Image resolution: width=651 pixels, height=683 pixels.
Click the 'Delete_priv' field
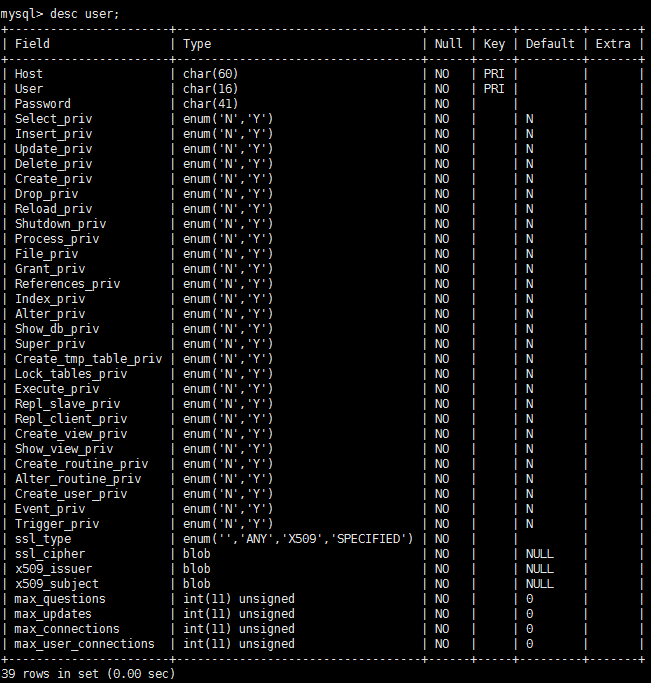click(x=54, y=164)
